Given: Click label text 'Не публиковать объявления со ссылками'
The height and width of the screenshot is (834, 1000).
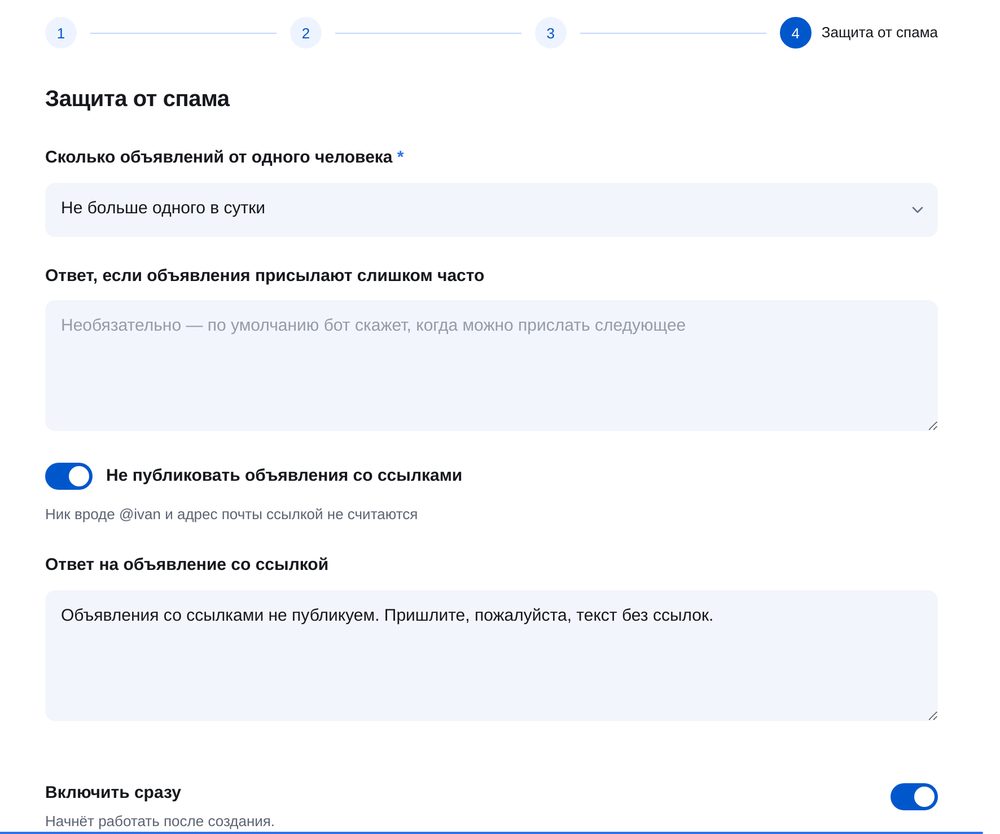Looking at the screenshot, I should click(284, 476).
